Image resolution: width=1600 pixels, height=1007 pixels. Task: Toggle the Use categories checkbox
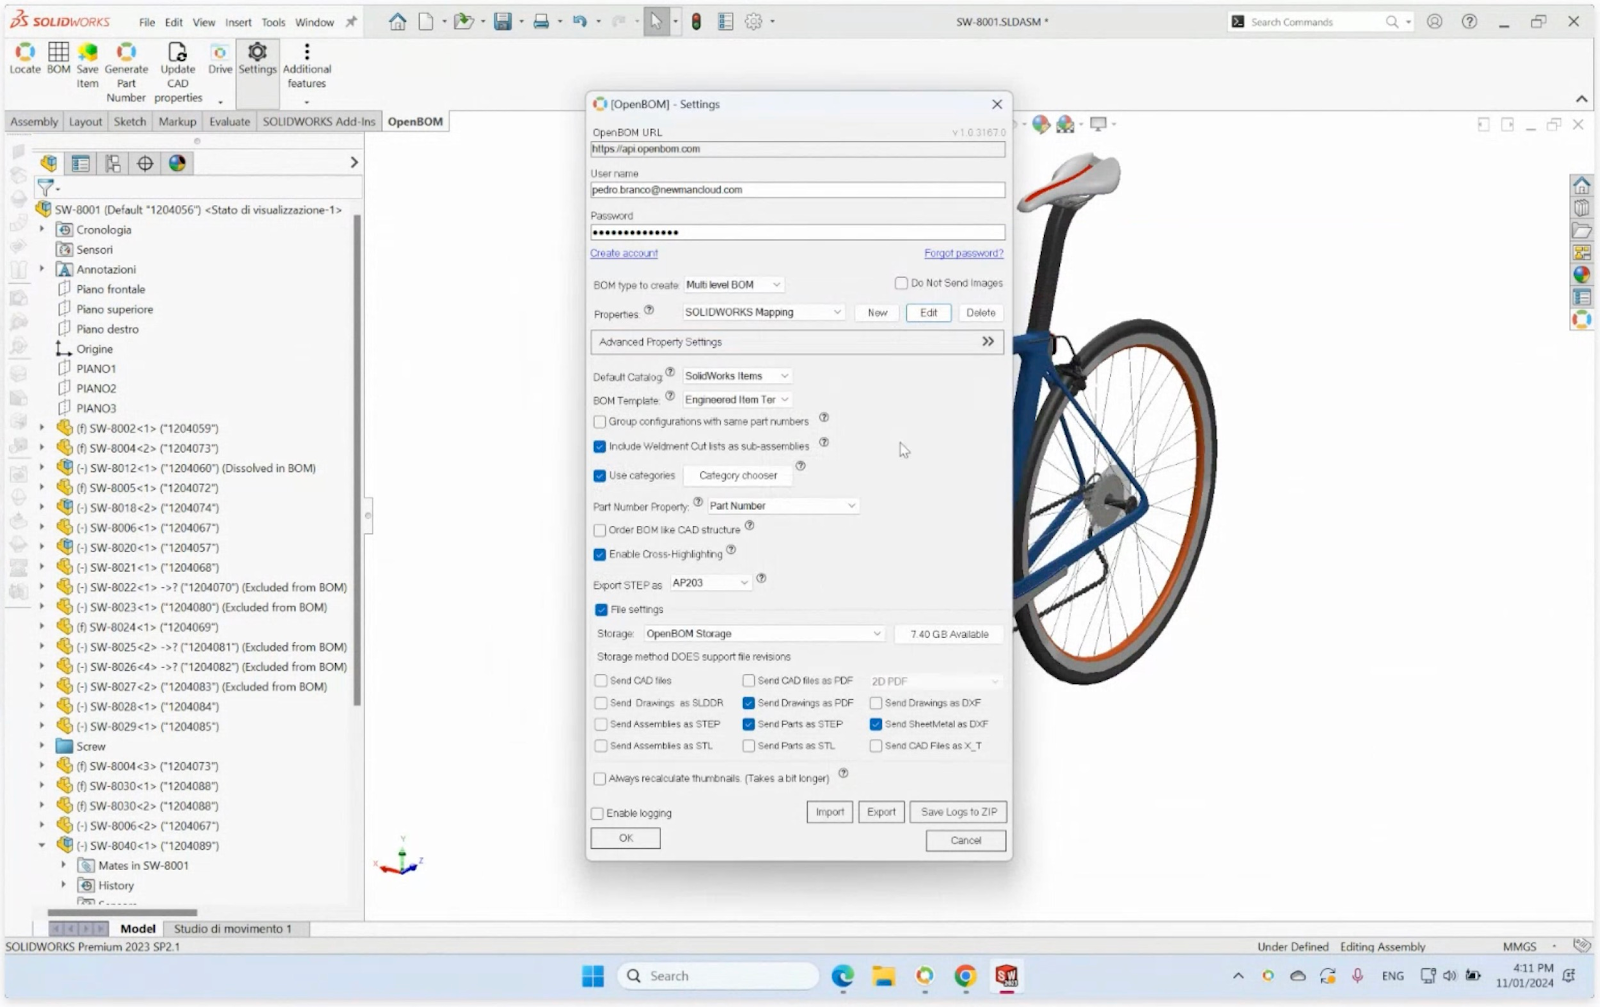600,476
